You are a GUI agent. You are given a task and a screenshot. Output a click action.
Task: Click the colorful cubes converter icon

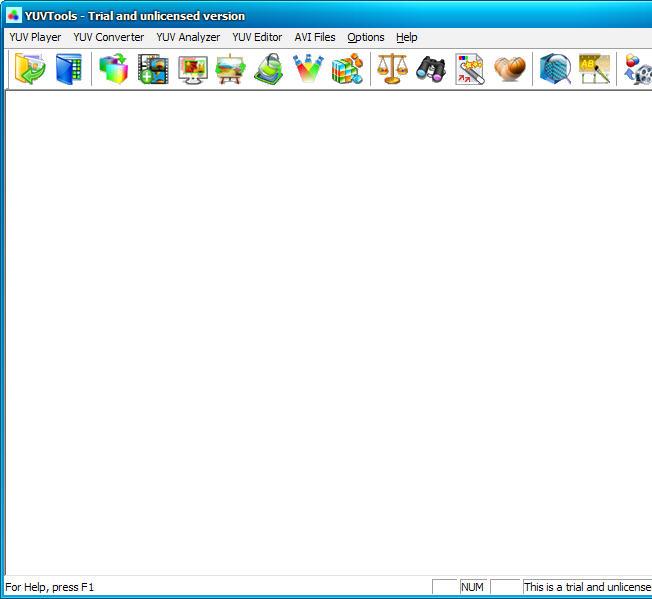click(x=114, y=69)
